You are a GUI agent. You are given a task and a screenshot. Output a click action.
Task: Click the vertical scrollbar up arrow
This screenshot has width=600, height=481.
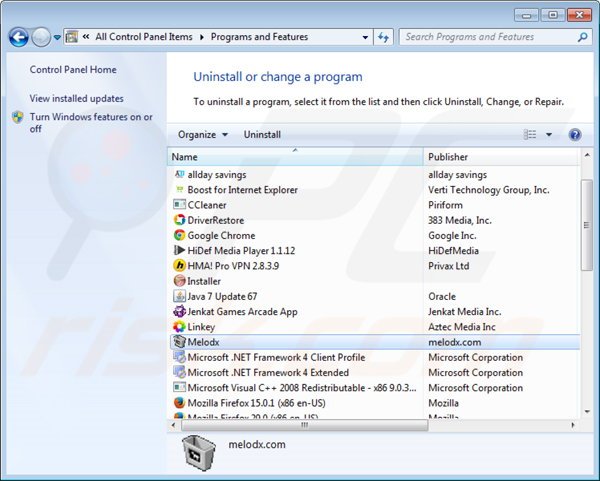[x=587, y=155]
